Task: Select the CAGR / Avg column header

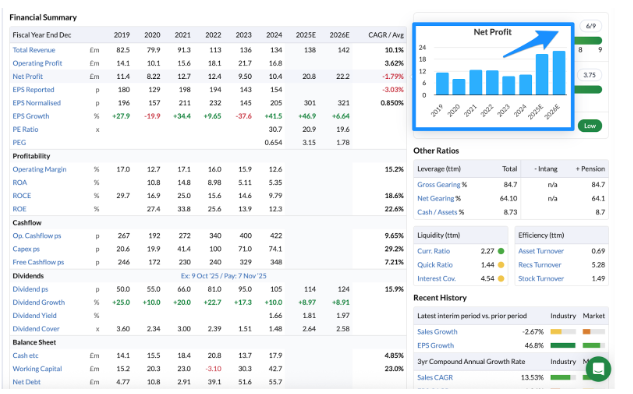Action: pyautogui.click(x=386, y=35)
